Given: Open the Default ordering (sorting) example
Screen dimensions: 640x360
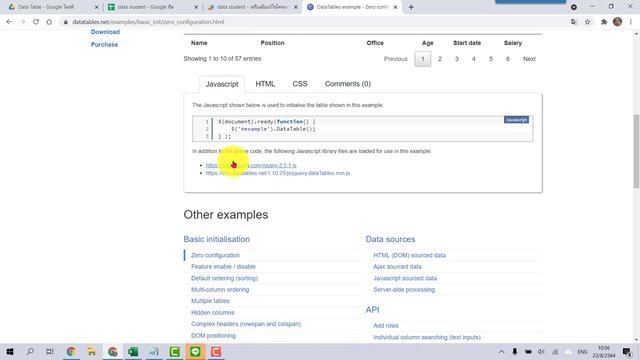Looking at the screenshot, I should (224, 278).
